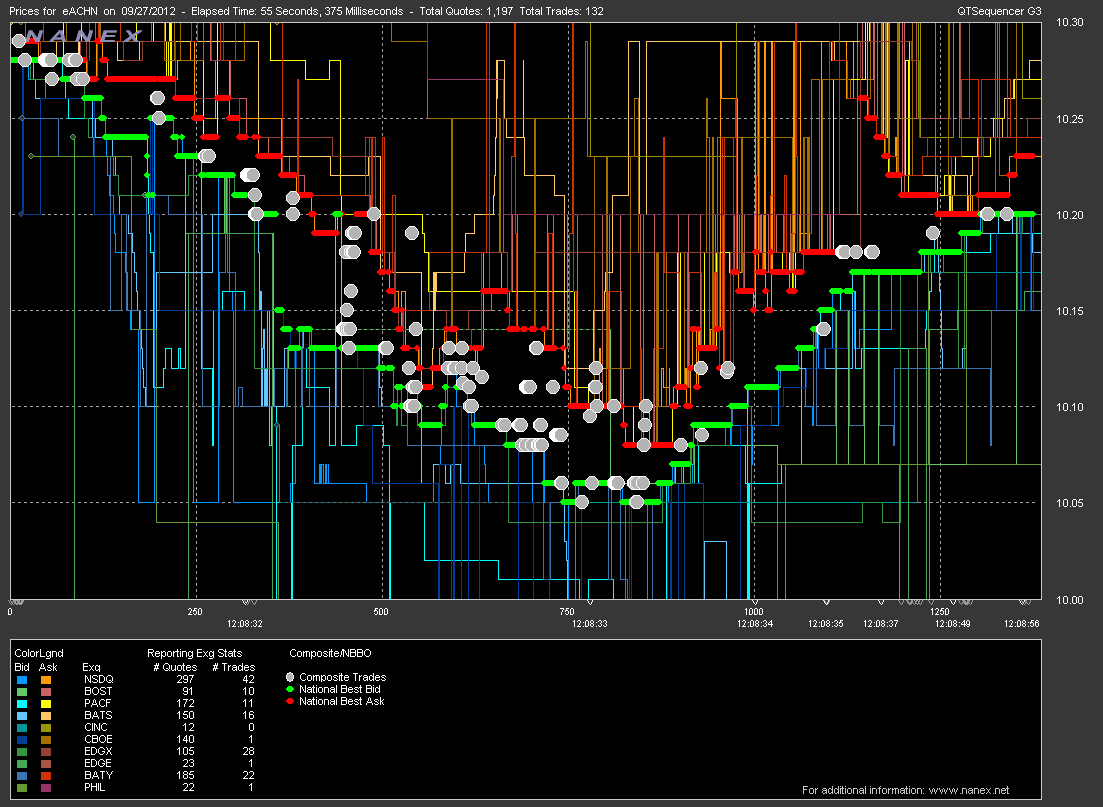Click the 10.05 price axis label
The width and height of the screenshot is (1103, 807).
pyautogui.click(x=1069, y=503)
